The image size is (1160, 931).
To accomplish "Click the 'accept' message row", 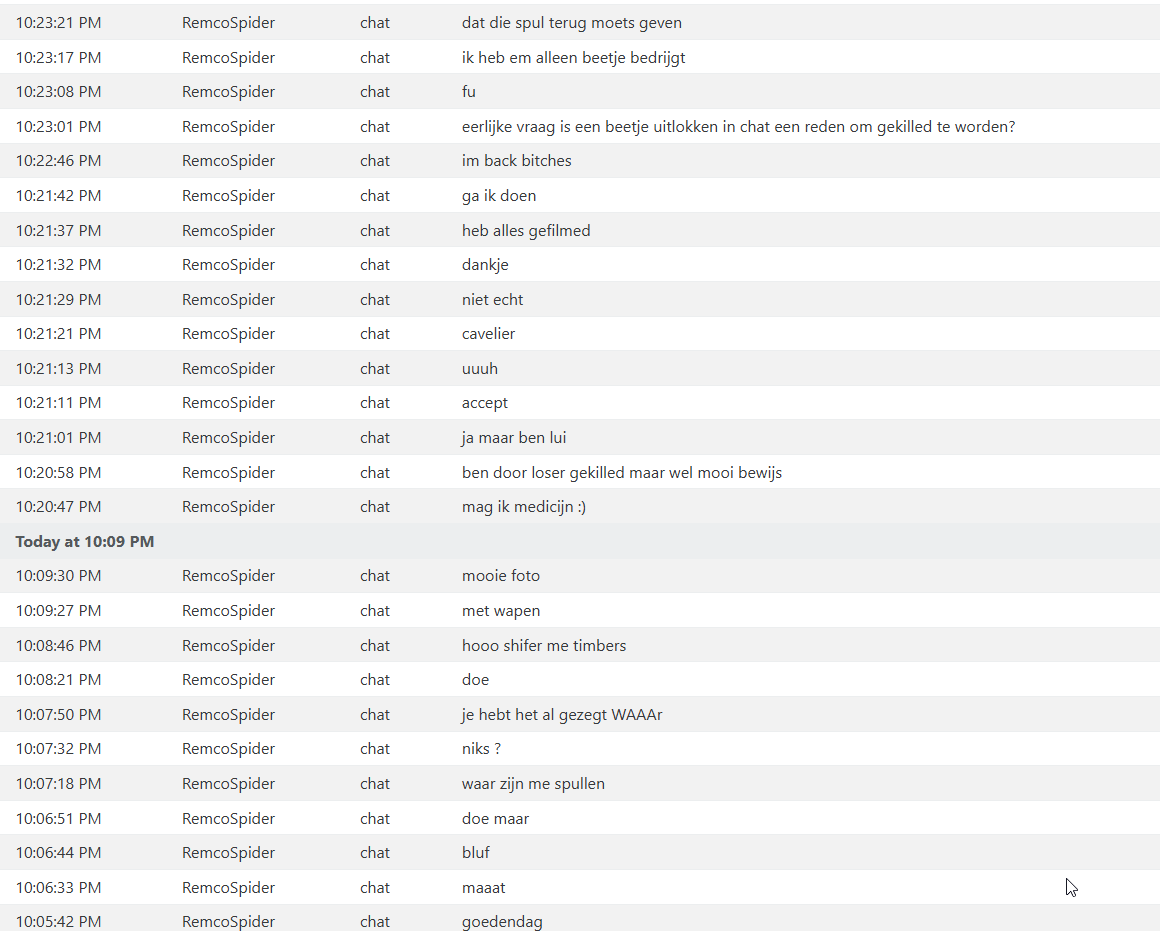I will point(580,403).
